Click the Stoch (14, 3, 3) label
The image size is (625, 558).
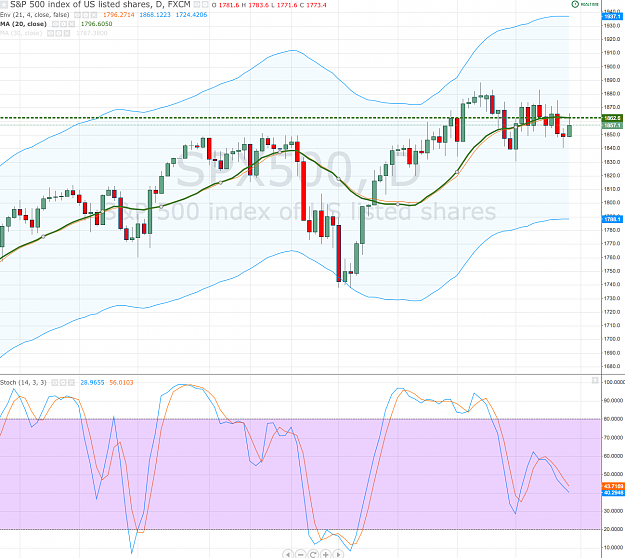coord(23,383)
